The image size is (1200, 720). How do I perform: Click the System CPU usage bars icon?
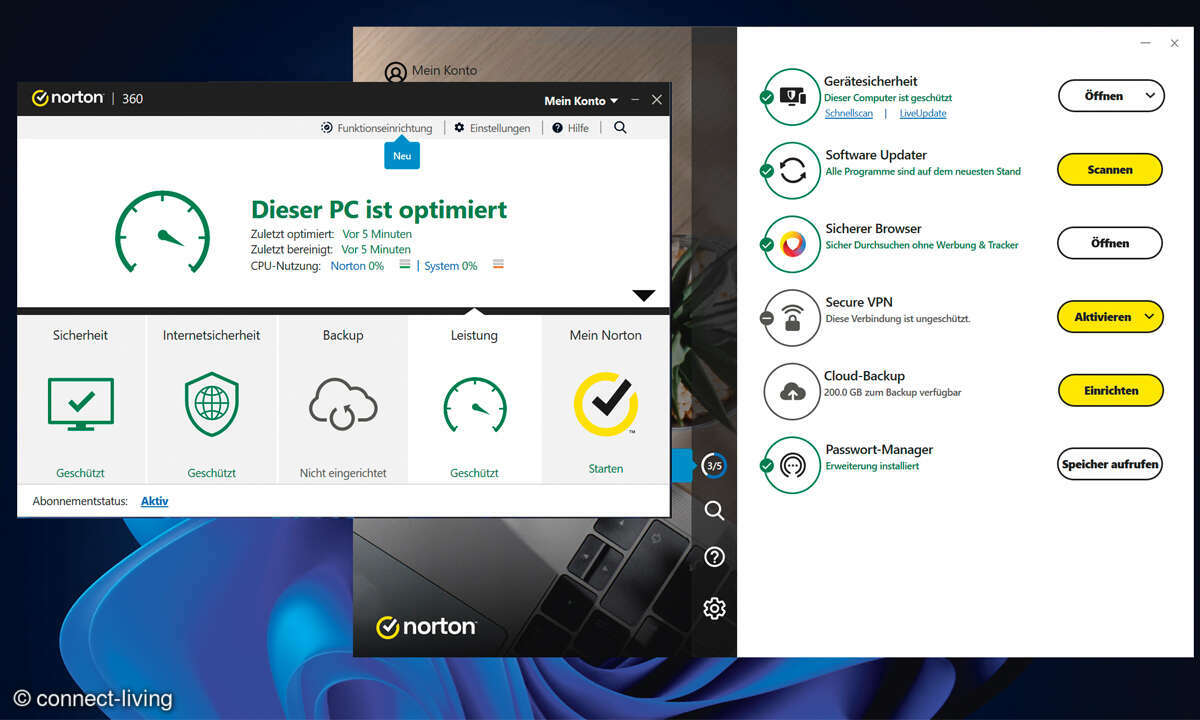click(498, 265)
